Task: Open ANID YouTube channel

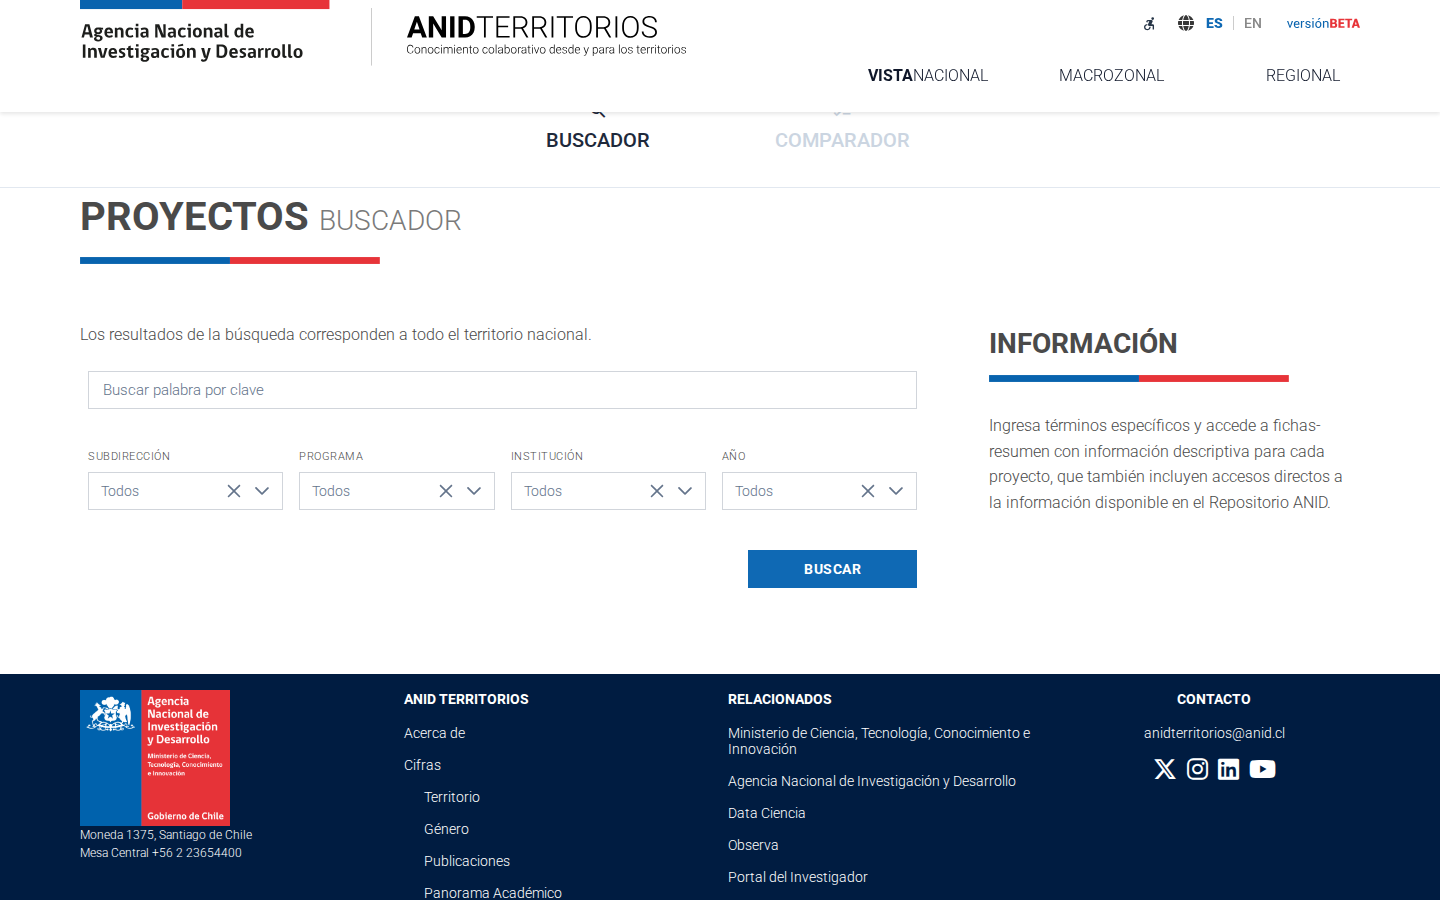Action: pyautogui.click(x=1262, y=769)
